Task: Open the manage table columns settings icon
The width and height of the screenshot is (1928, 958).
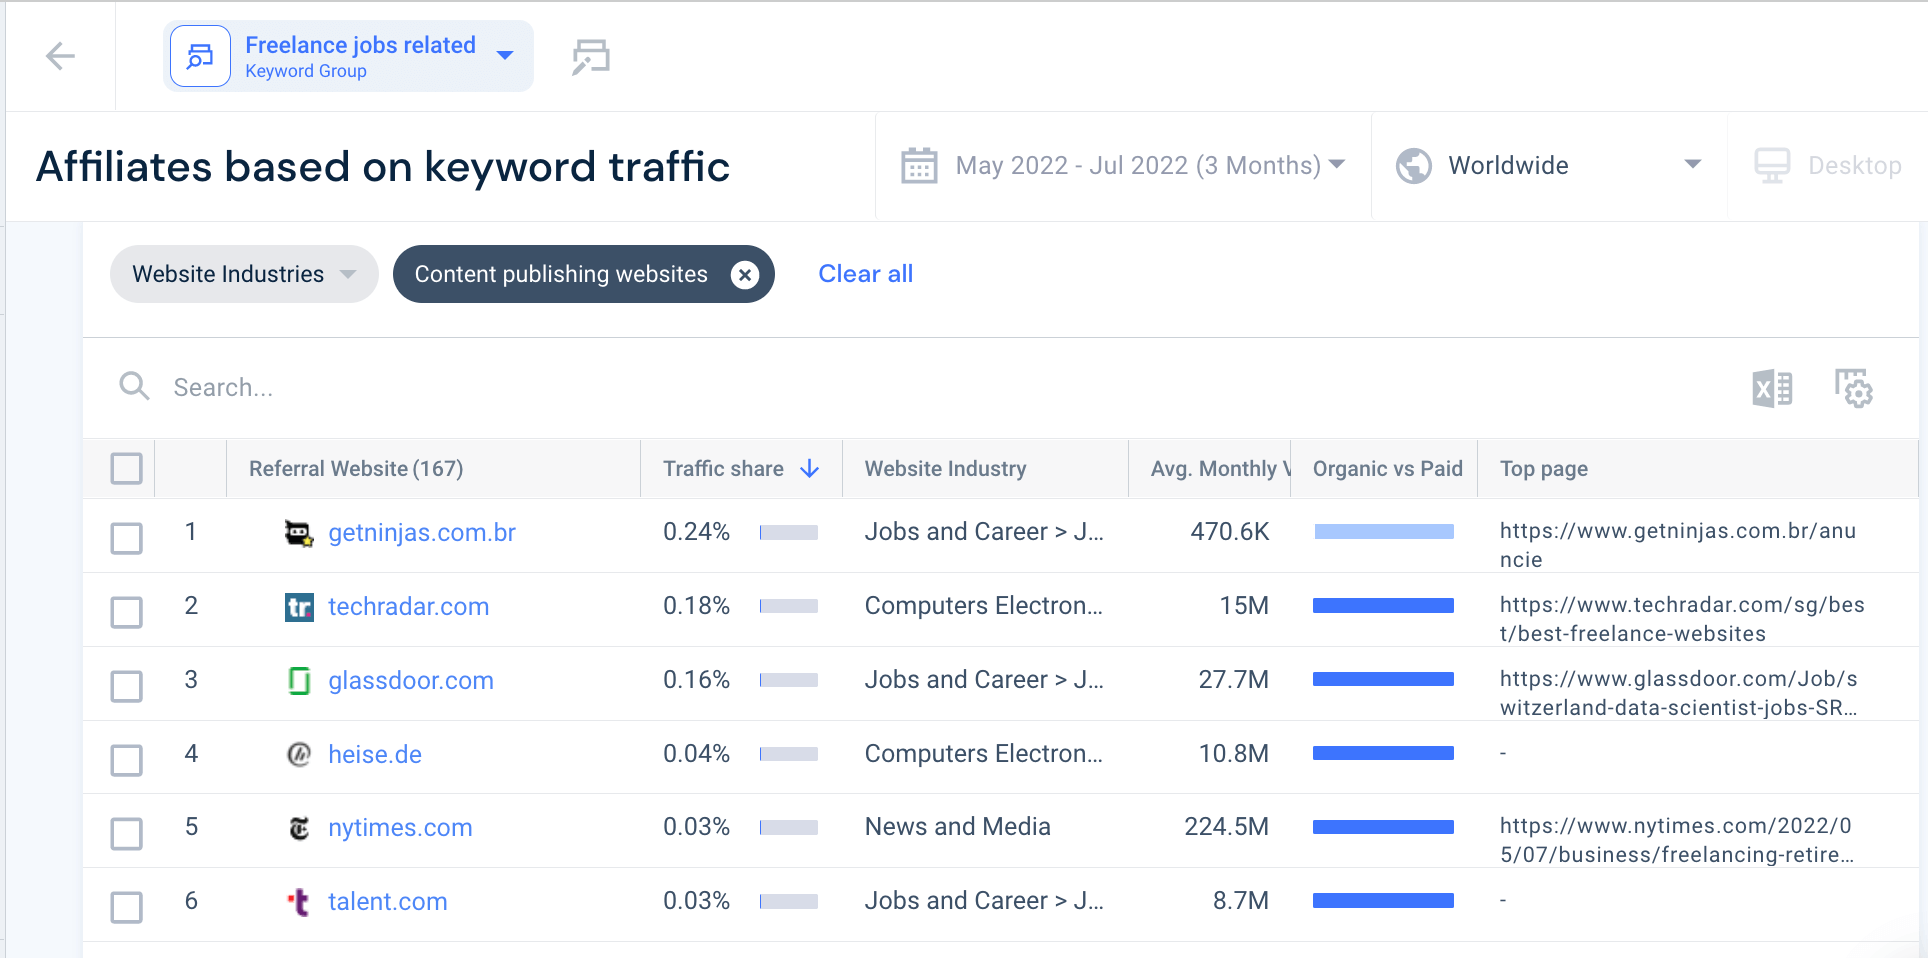Action: (1854, 388)
